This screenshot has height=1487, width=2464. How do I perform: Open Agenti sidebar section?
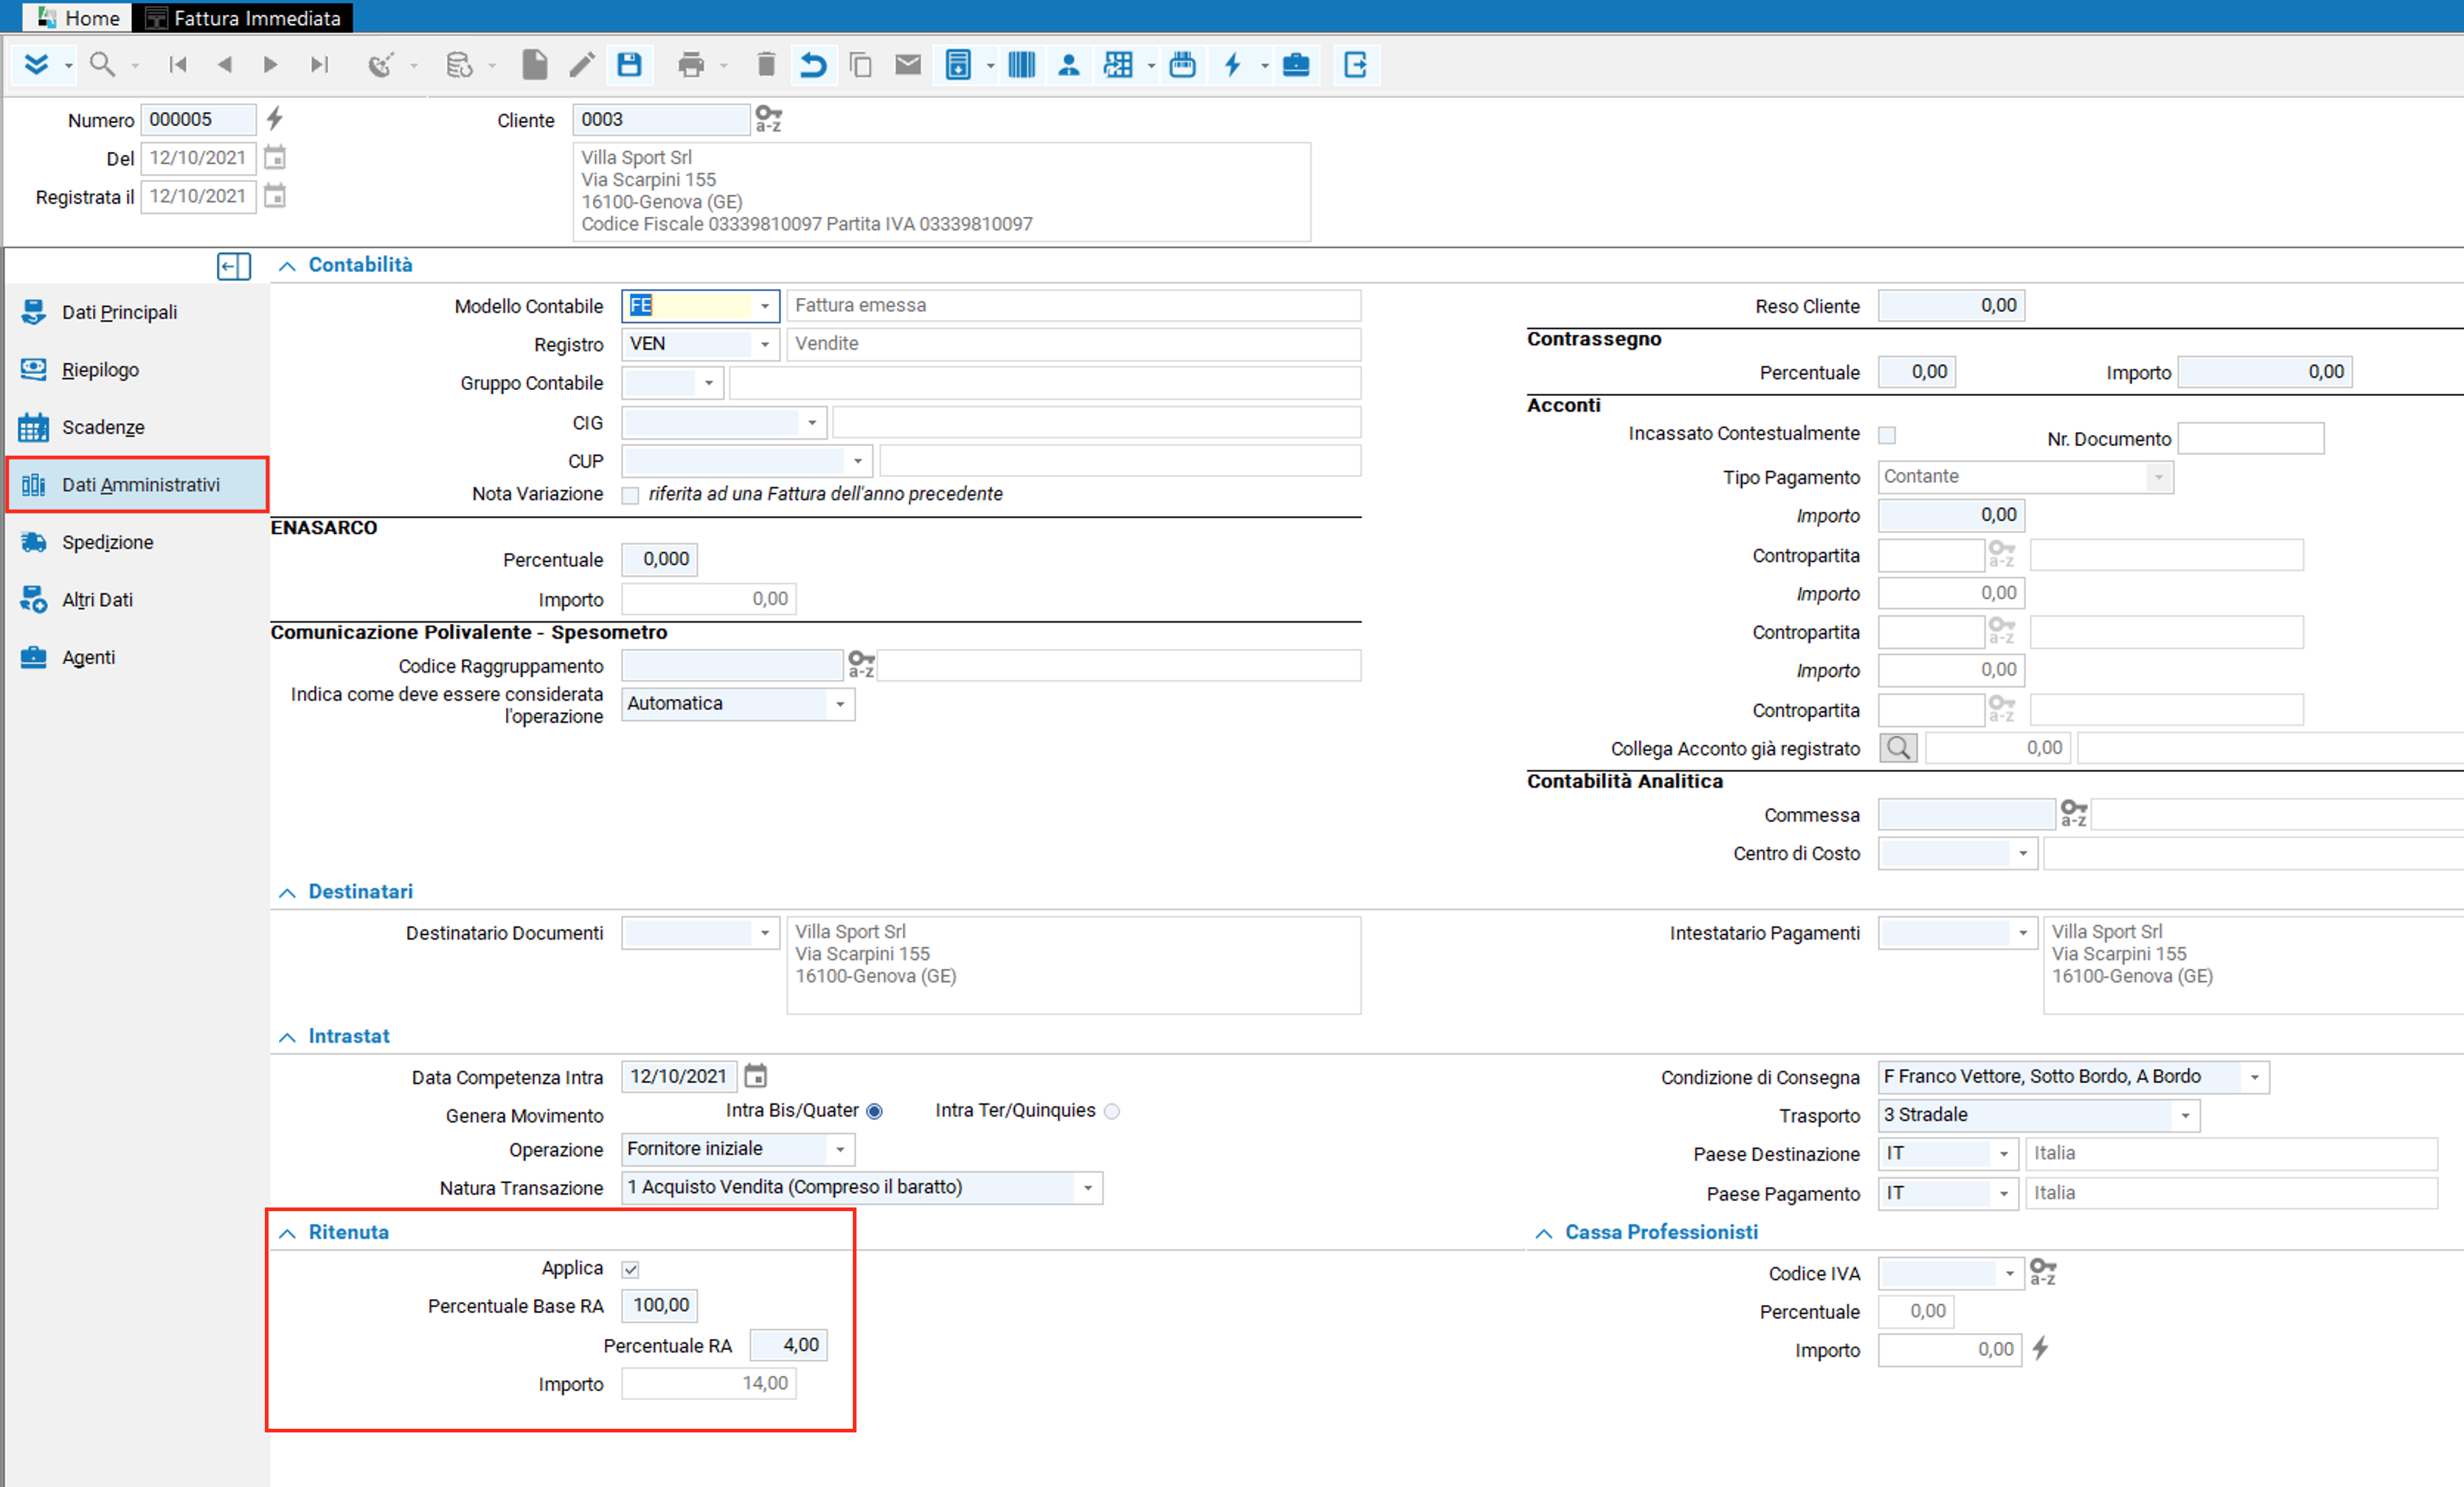pyautogui.click(x=137, y=657)
